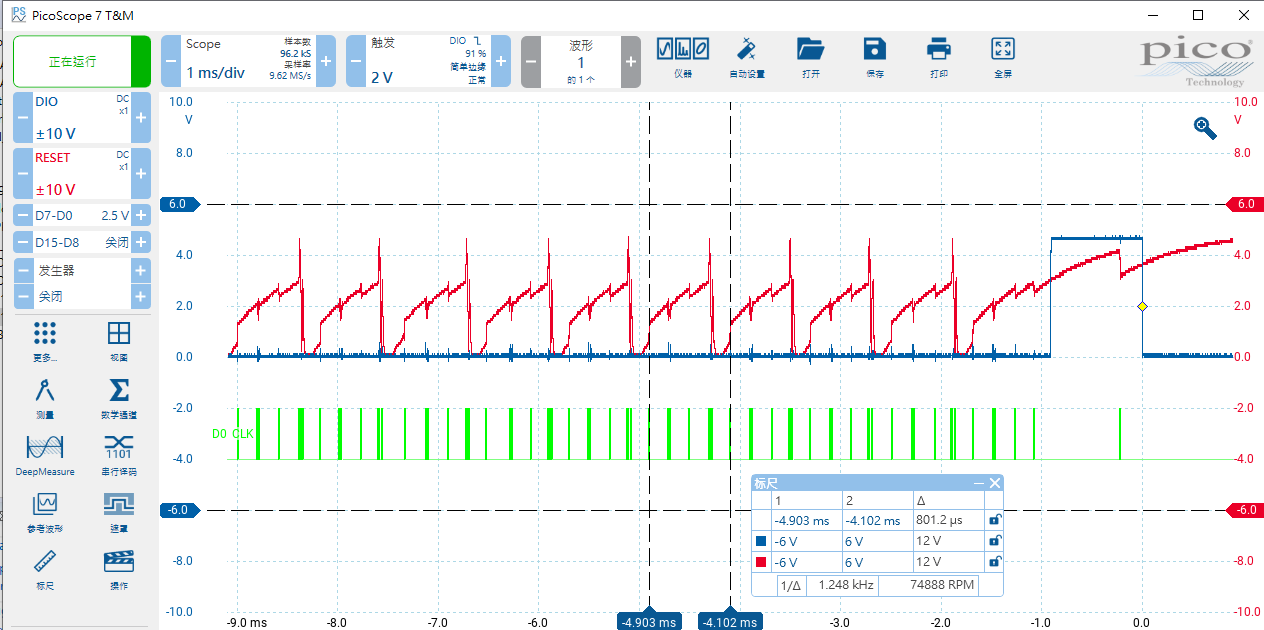Click the zoom magnifier on the waveform view

pyautogui.click(x=1204, y=128)
